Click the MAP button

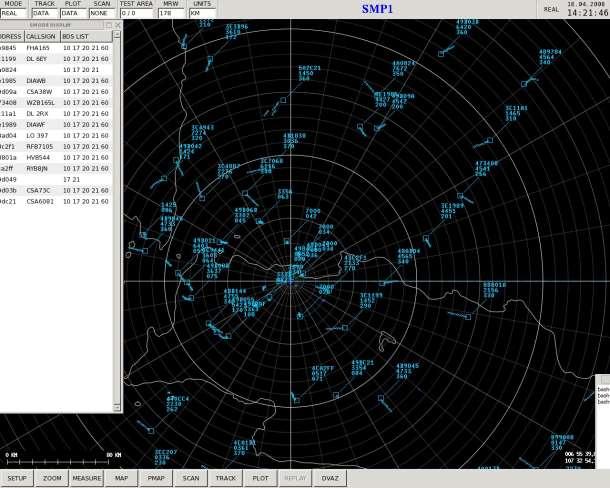click(121, 478)
